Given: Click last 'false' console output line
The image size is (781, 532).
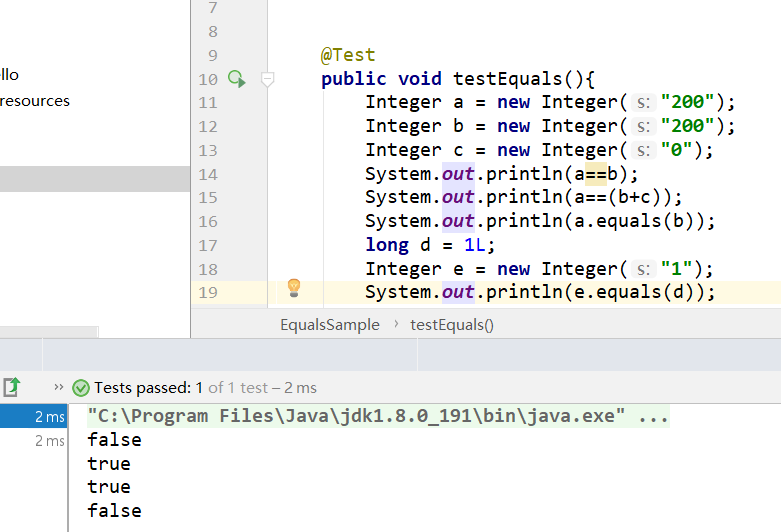Looking at the screenshot, I should click(x=115, y=511).
